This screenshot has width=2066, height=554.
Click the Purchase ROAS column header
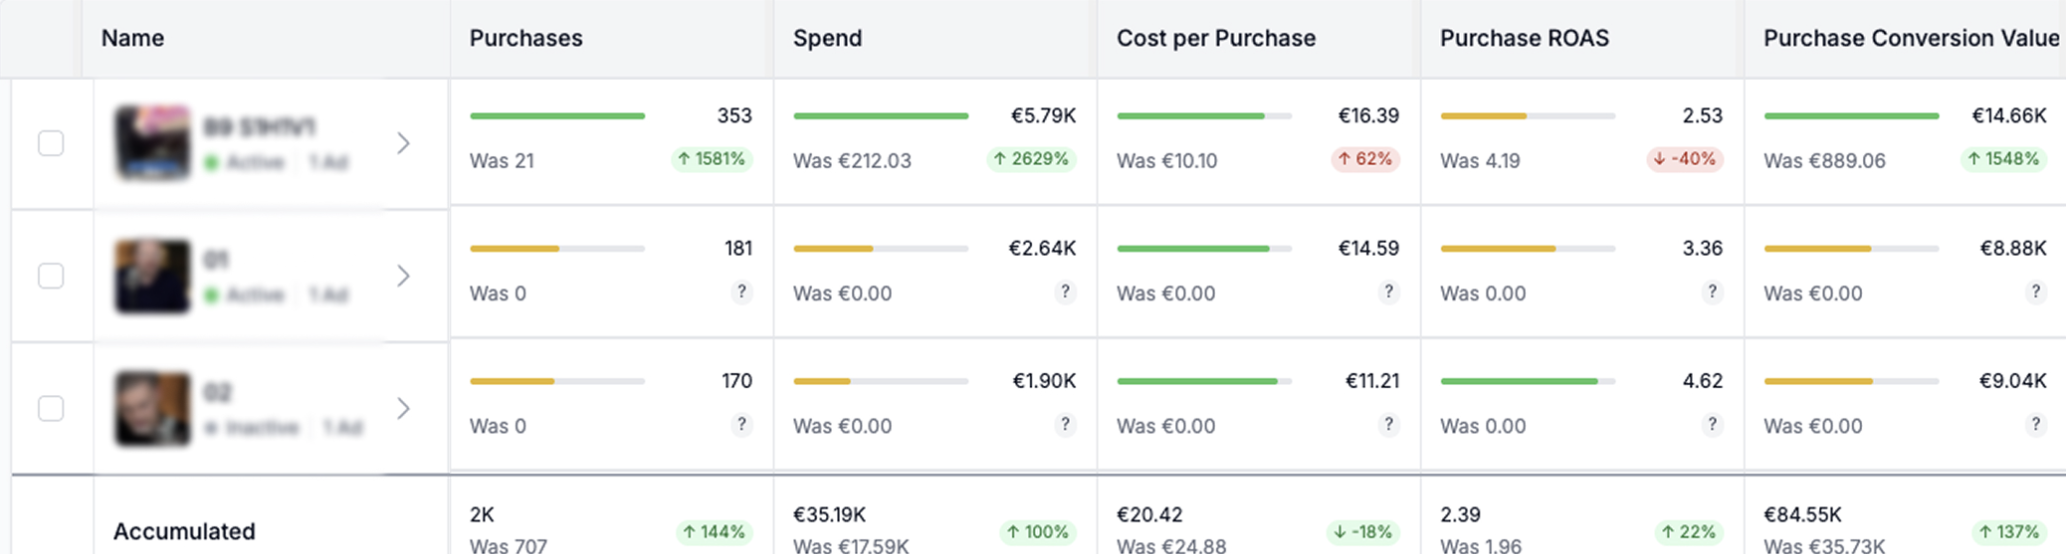1524,38
